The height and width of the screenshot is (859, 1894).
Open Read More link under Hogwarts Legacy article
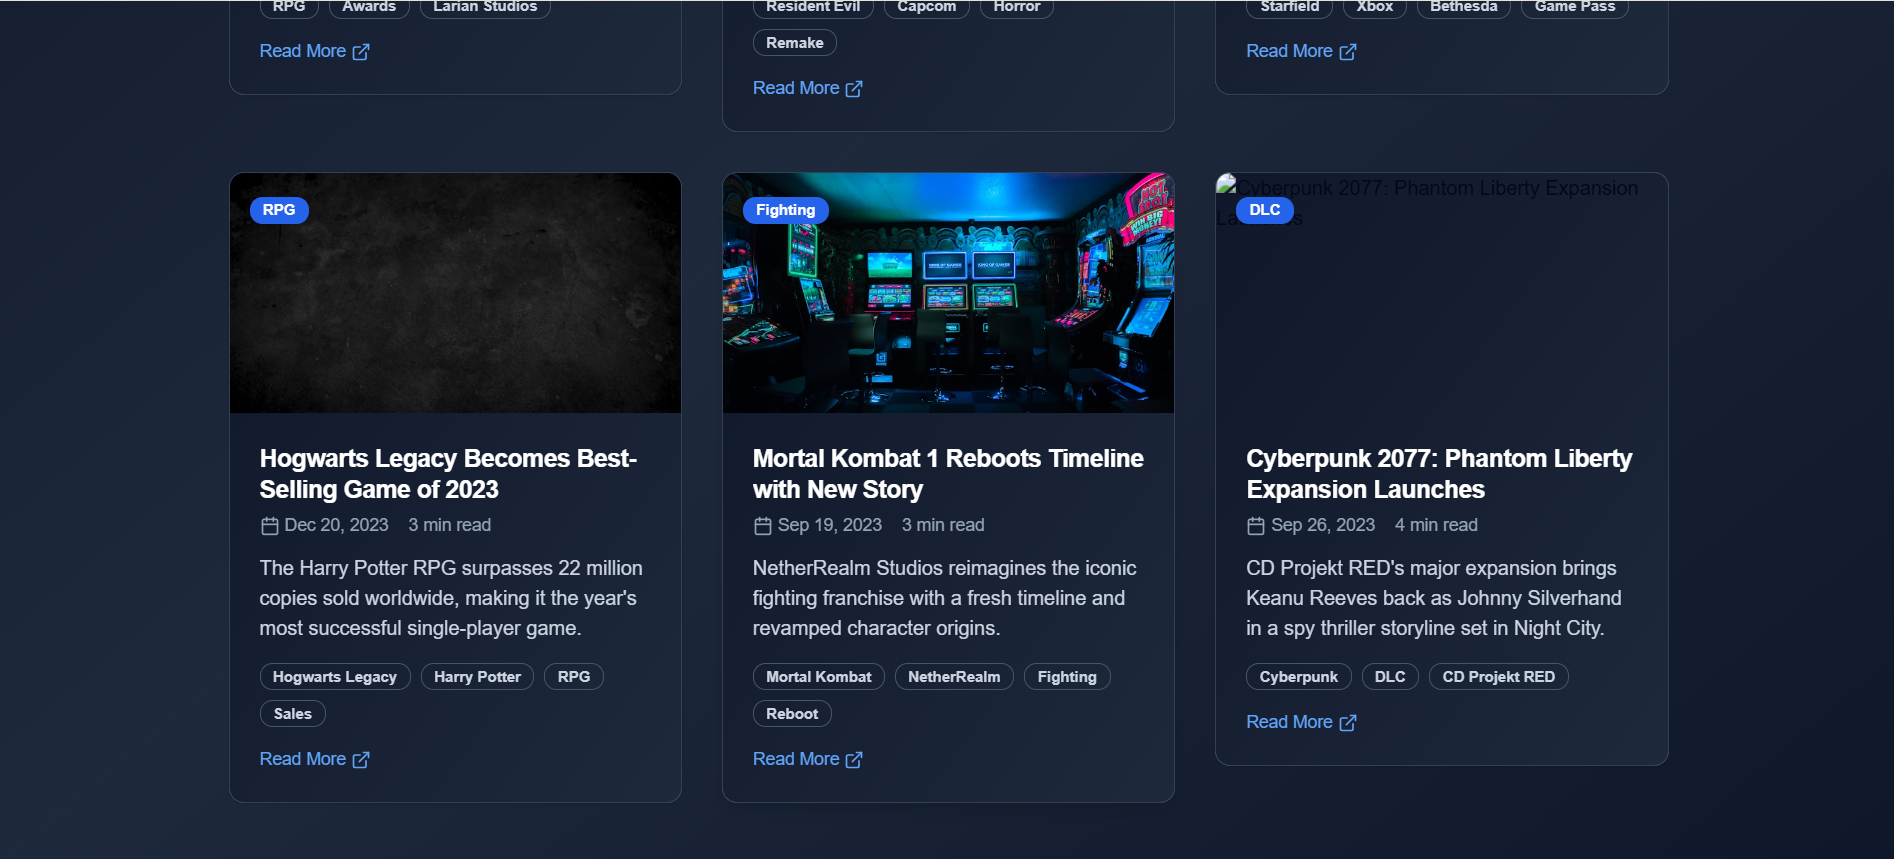click(x=314, y=759)
